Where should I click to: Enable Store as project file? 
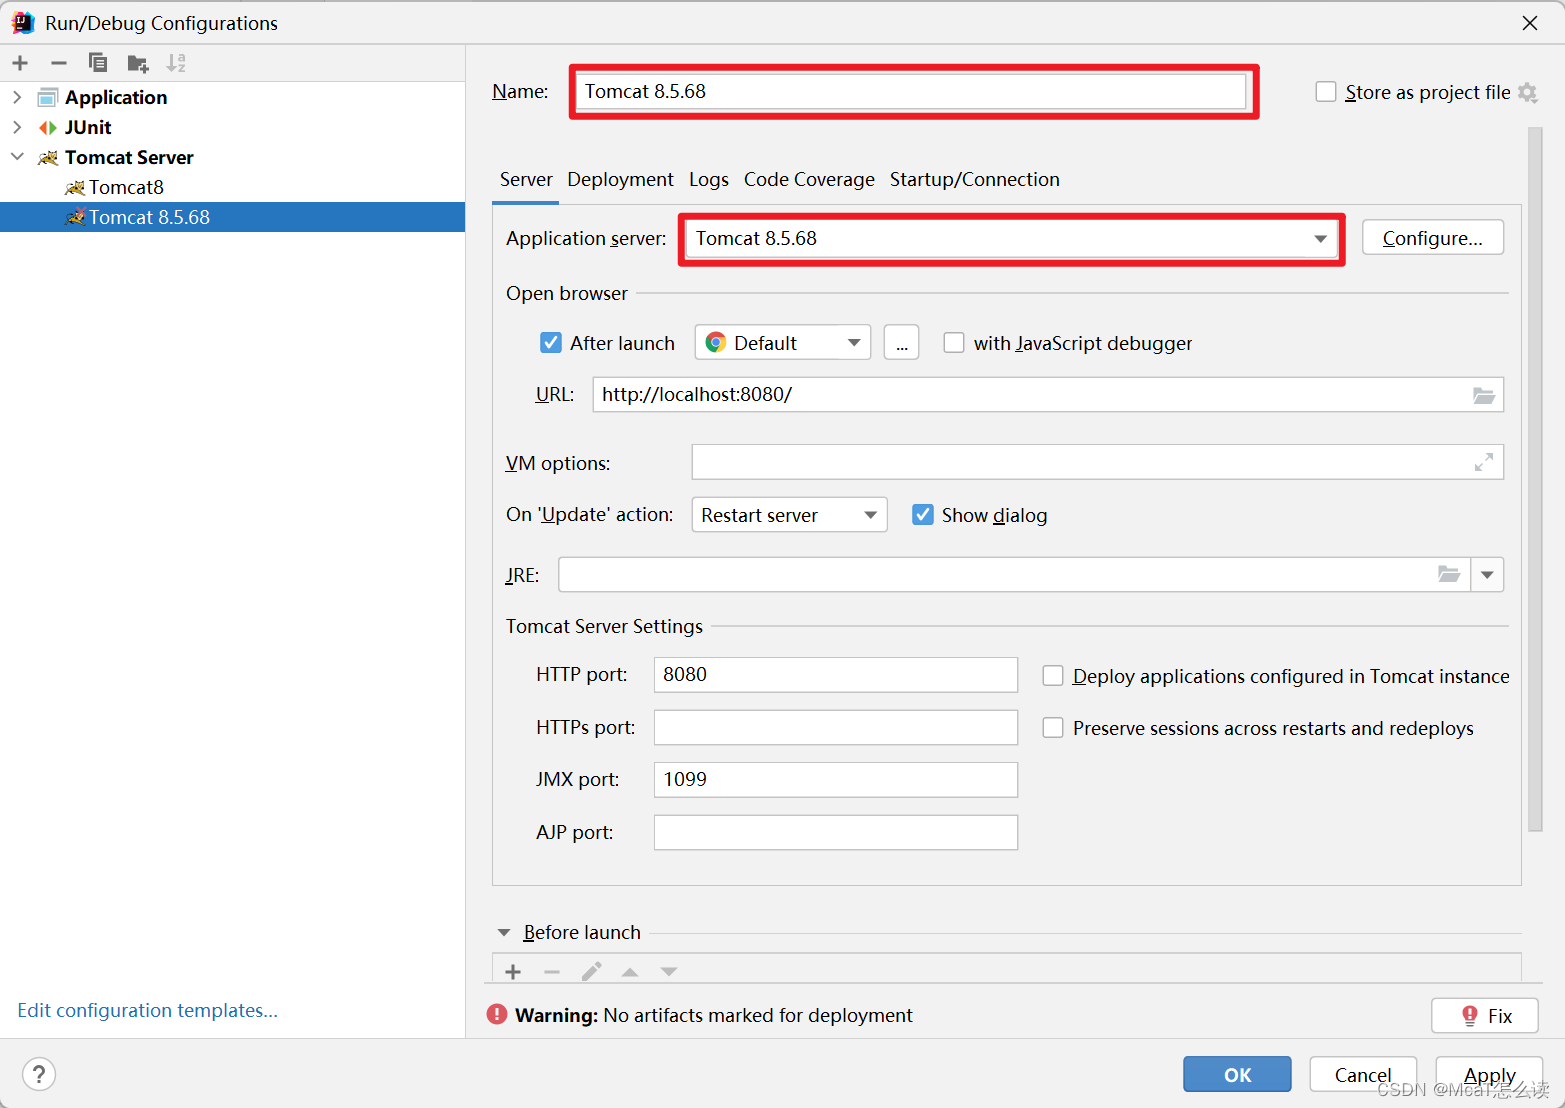coord(1326,92)
